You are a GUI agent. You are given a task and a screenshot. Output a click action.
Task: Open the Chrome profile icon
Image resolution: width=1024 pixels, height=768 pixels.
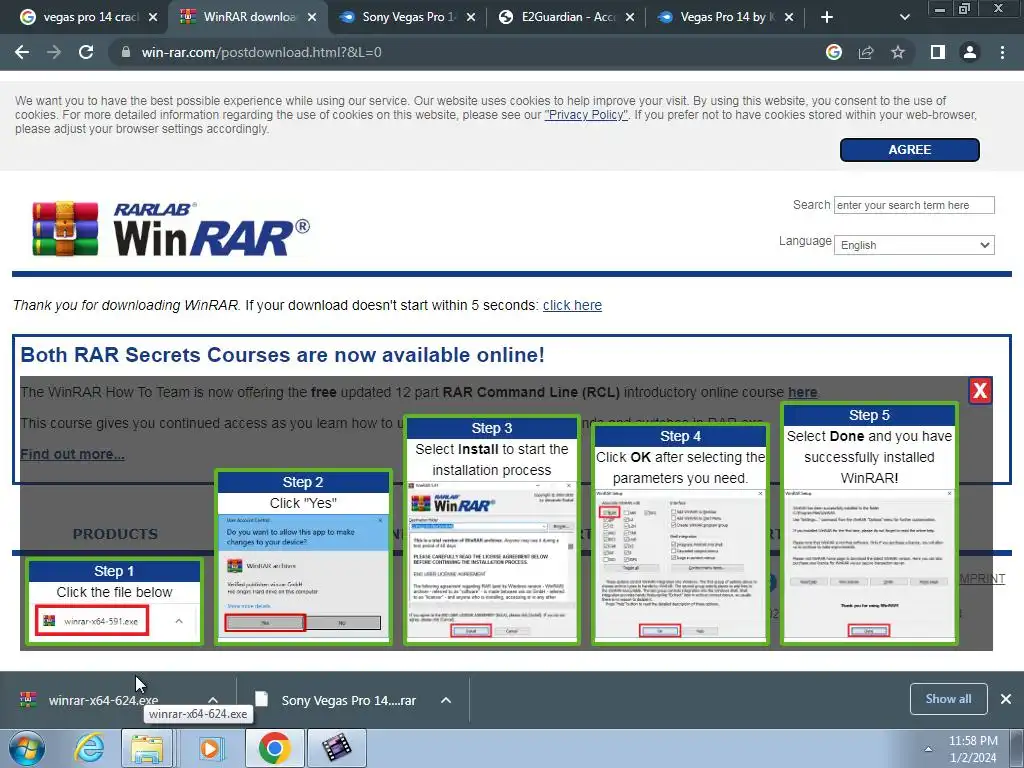(x=970, y=52)
